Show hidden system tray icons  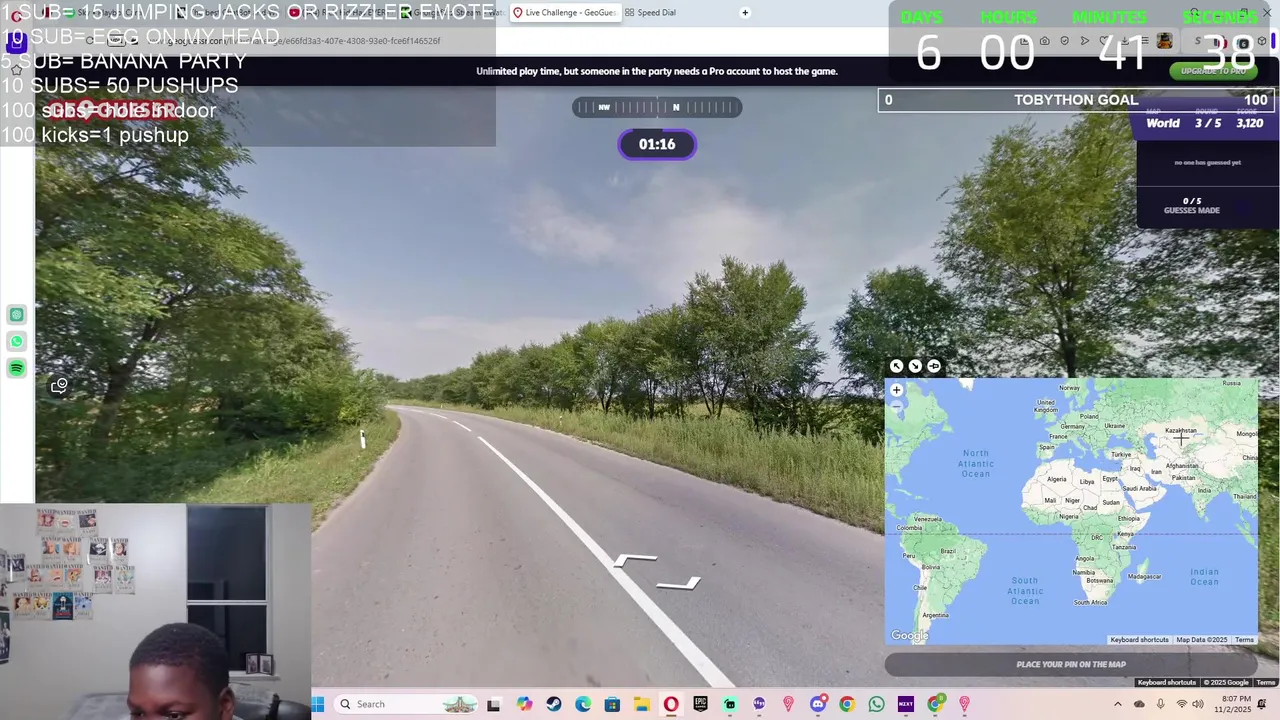[x=1118, y=705]
